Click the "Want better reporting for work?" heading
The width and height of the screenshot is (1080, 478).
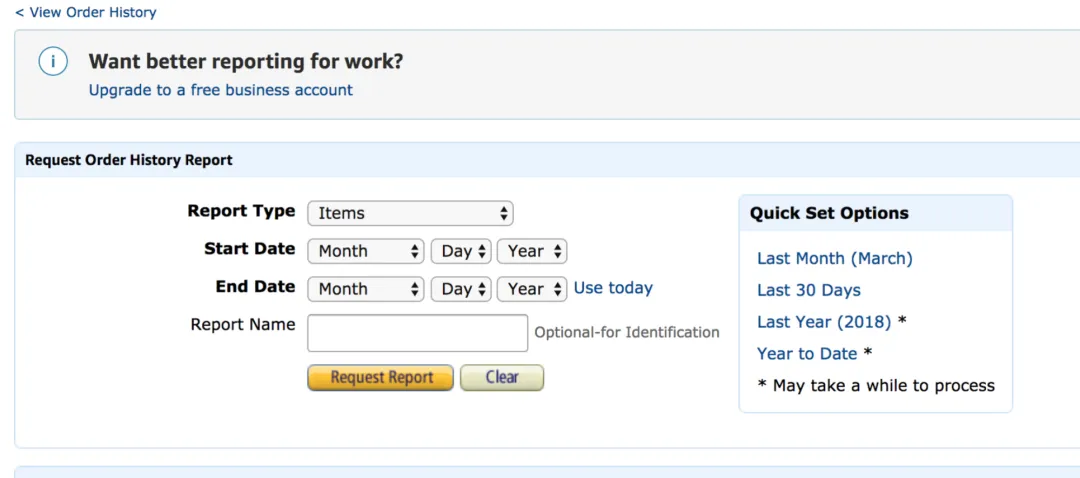coord(246,61)
